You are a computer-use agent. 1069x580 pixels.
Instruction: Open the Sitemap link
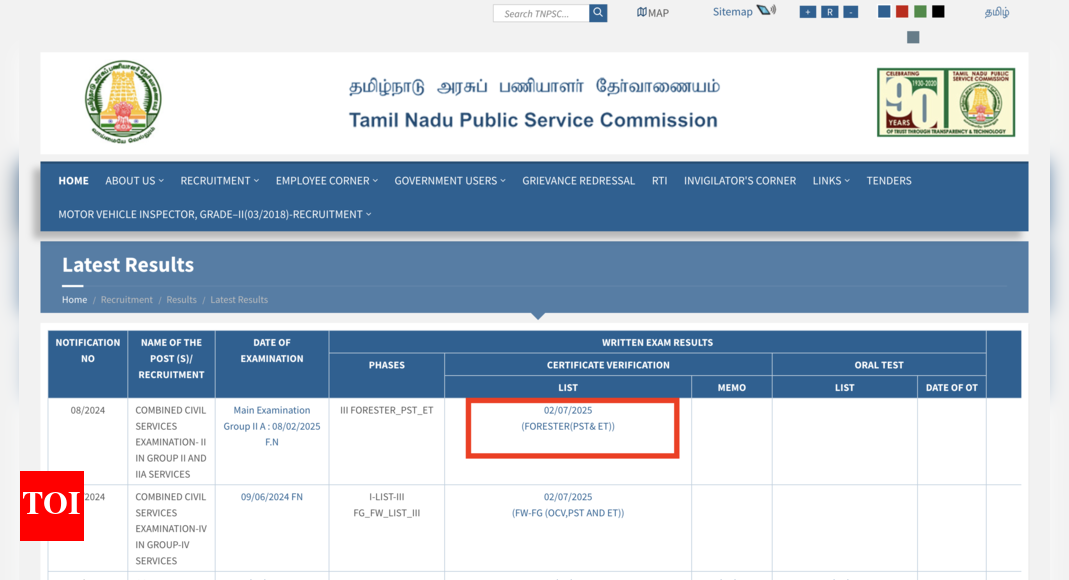pyautogui.click(x=732, y=12)
